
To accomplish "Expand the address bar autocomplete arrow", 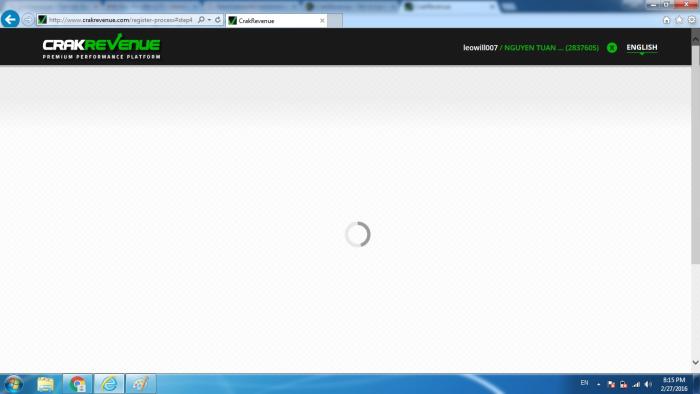I will coord(209,20).
